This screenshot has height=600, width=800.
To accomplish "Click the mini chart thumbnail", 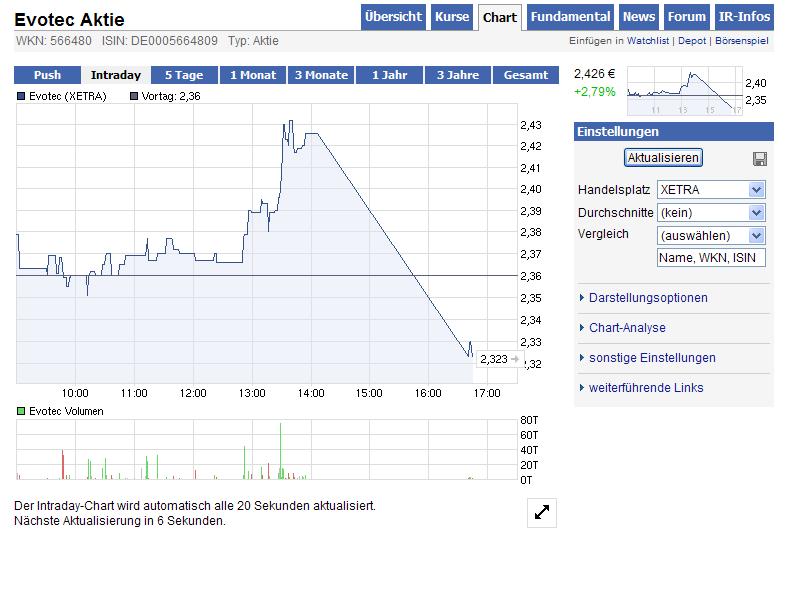I will (685, 90).
